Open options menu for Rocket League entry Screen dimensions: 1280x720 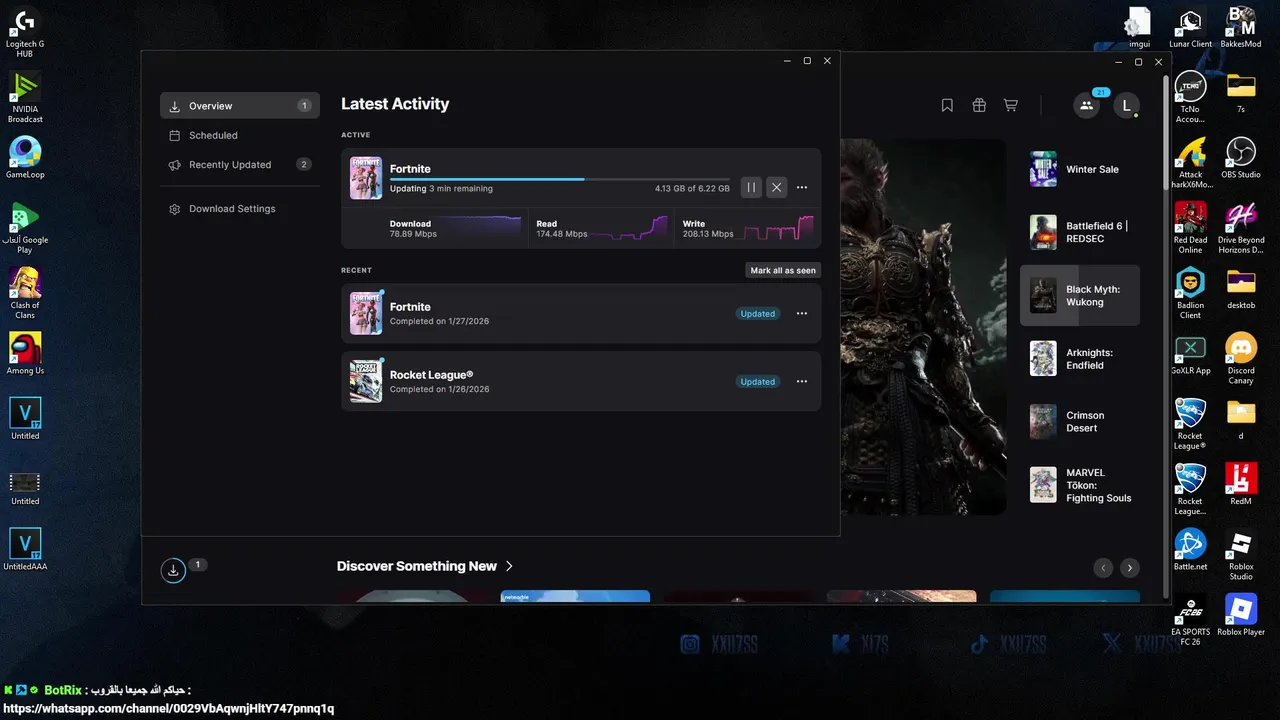[x=802, y=382]
